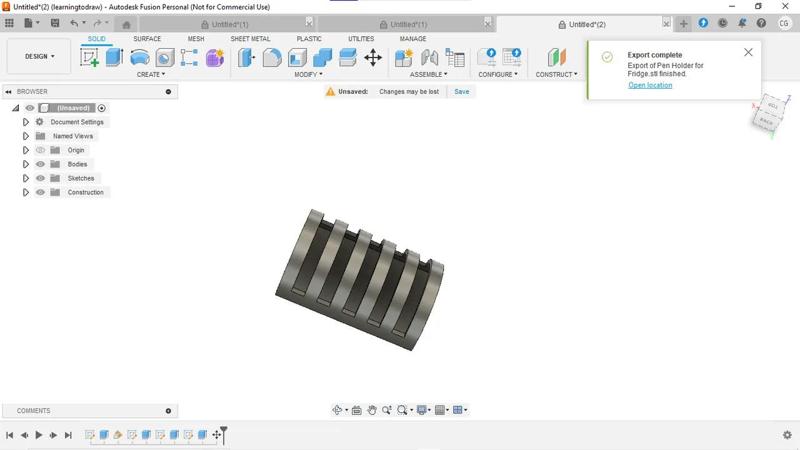Switch to the SURFACE tab

pos(147,39)
